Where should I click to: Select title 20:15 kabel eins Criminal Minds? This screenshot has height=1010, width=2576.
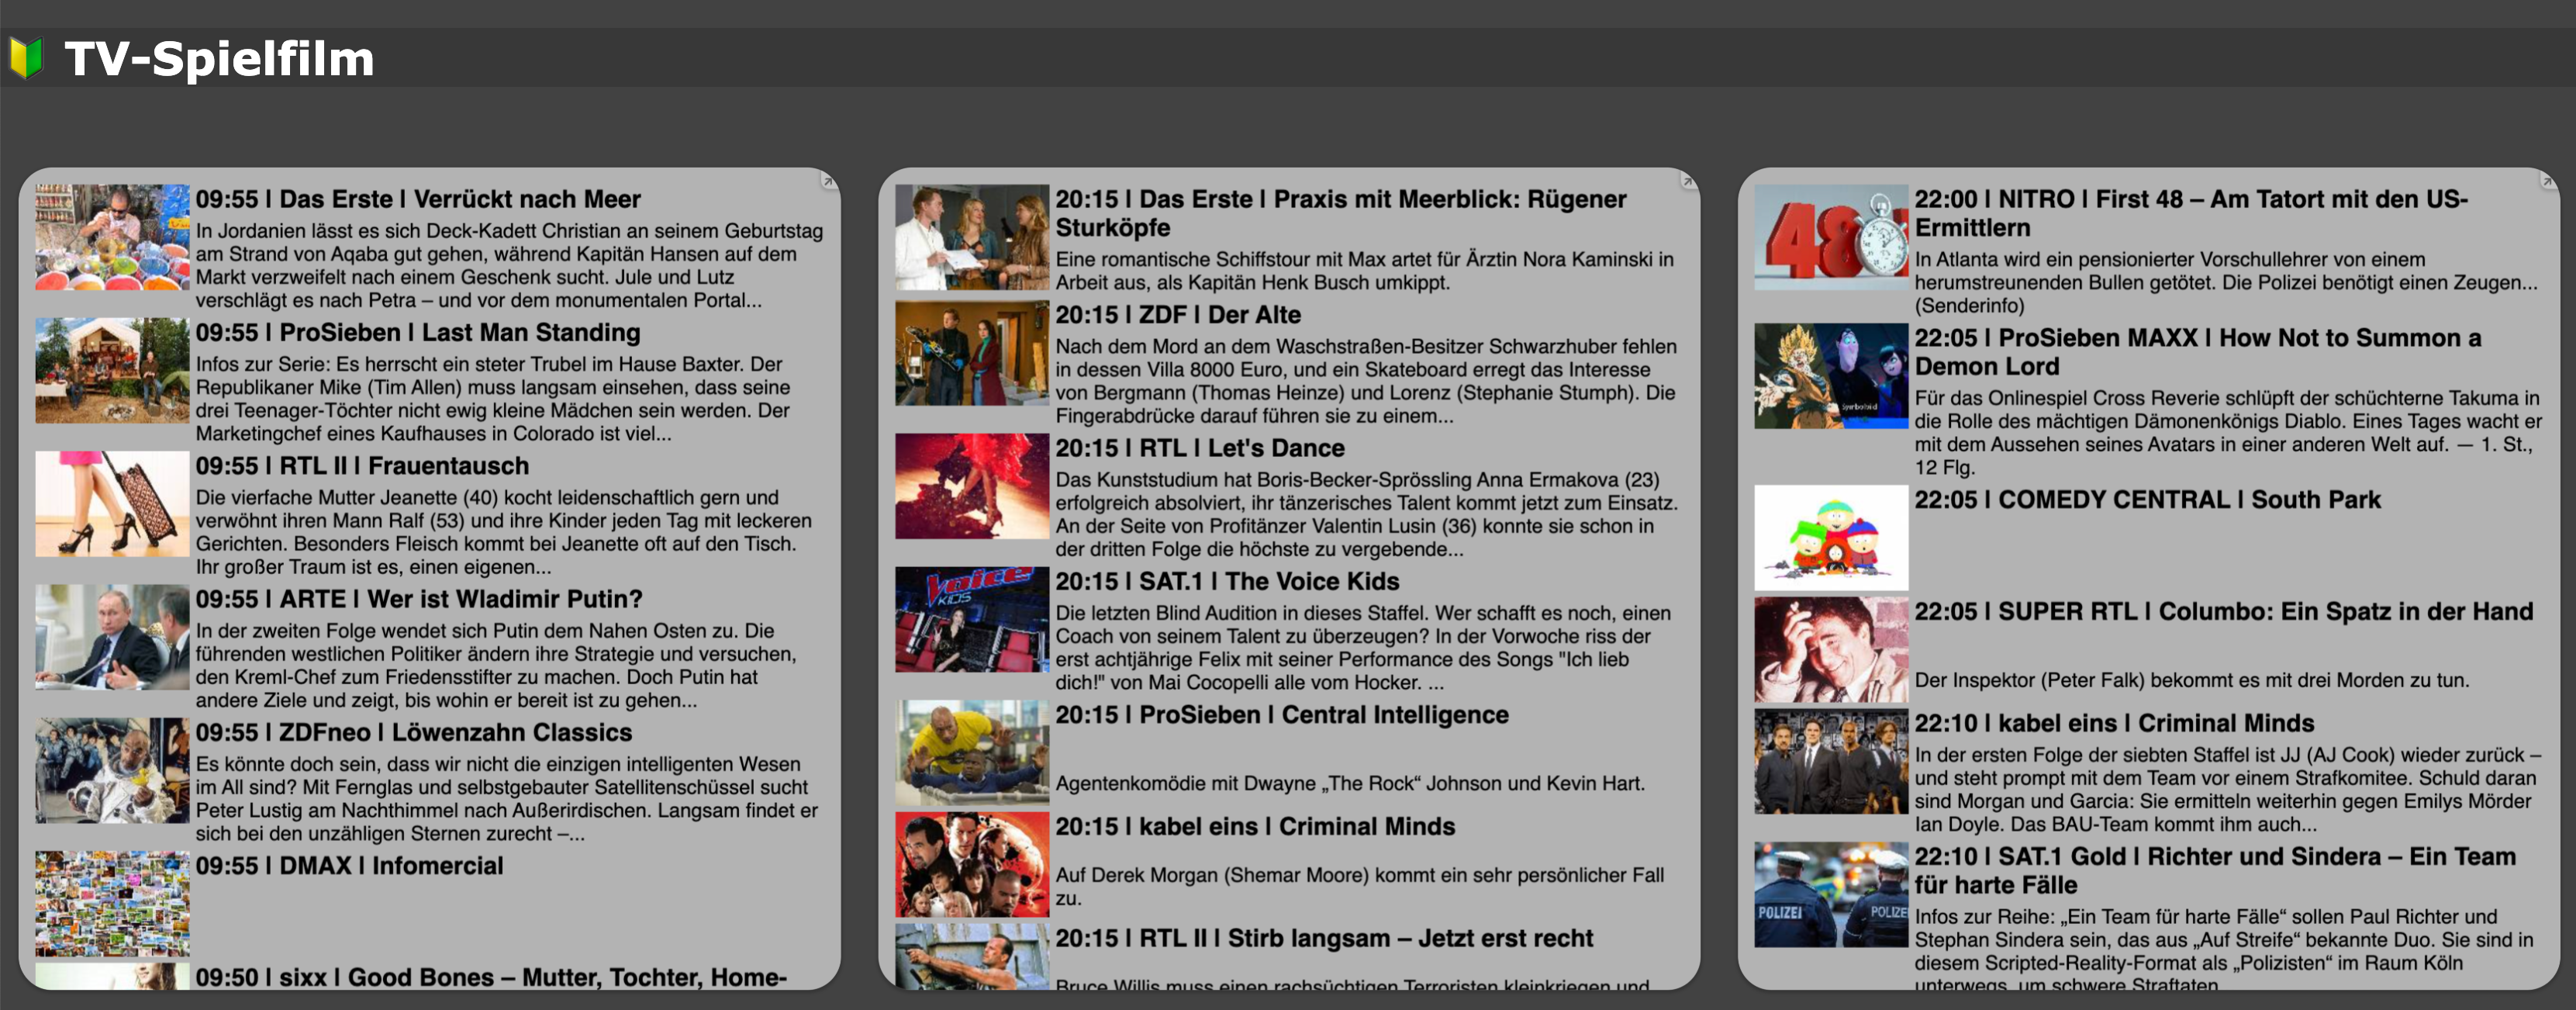click(1255, 826)
